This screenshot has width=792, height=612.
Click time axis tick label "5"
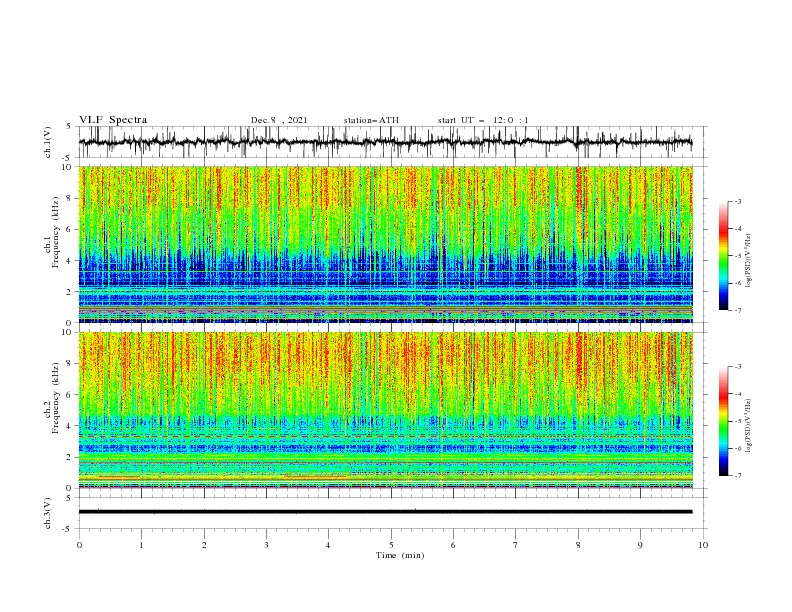pyautogui.click(x=391, y=545)
